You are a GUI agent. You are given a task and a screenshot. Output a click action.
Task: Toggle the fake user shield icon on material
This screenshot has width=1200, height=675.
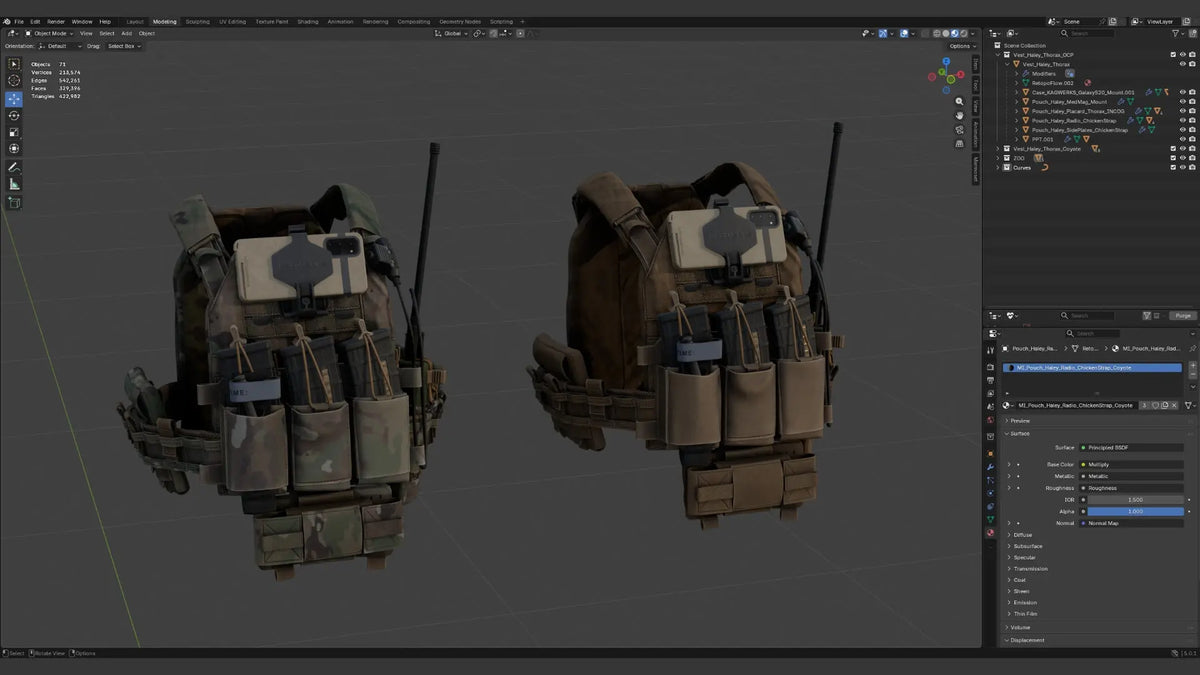click(x=1153, y=405)
